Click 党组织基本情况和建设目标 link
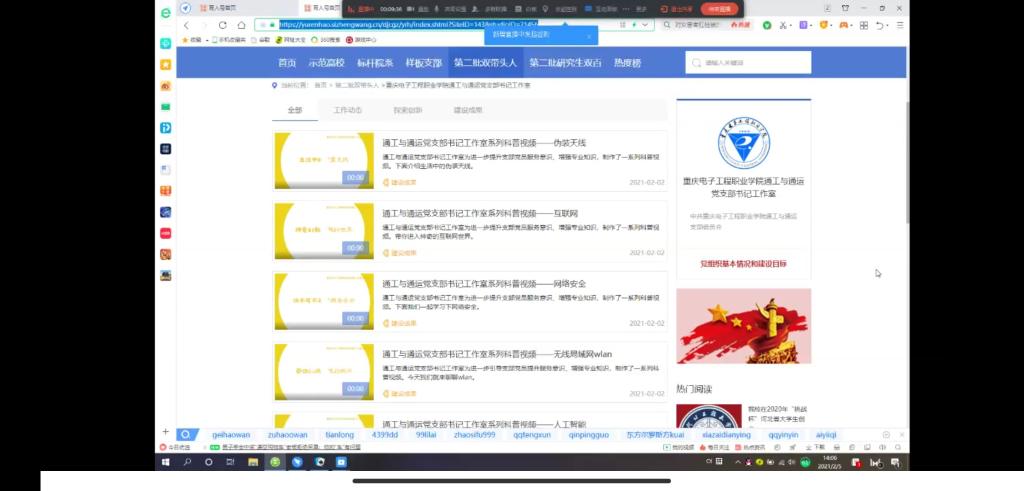This screenshot has height=491, width=1024. click(743, 263)
